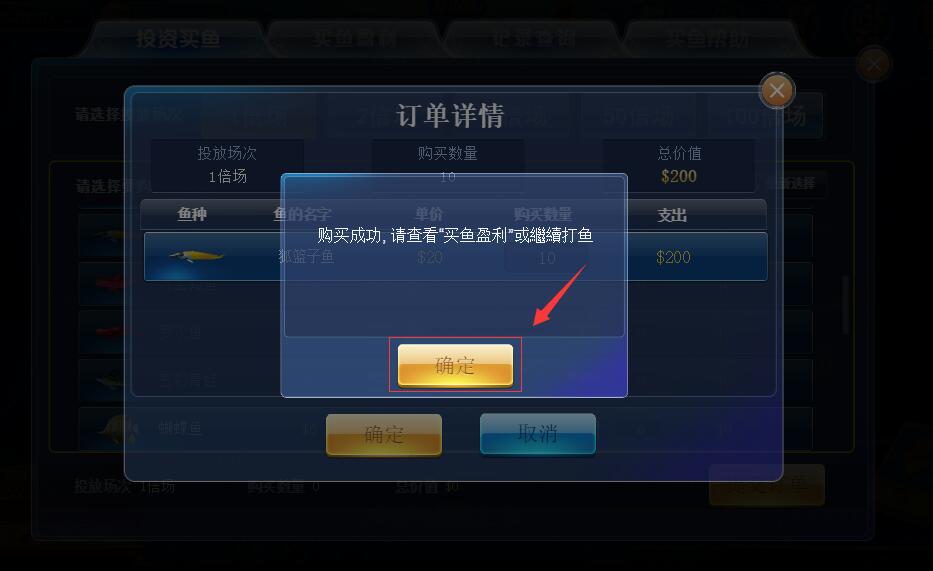Open the second tab next to 投资买鱼
Screen dimensions: 933x571
pos(355,39)
